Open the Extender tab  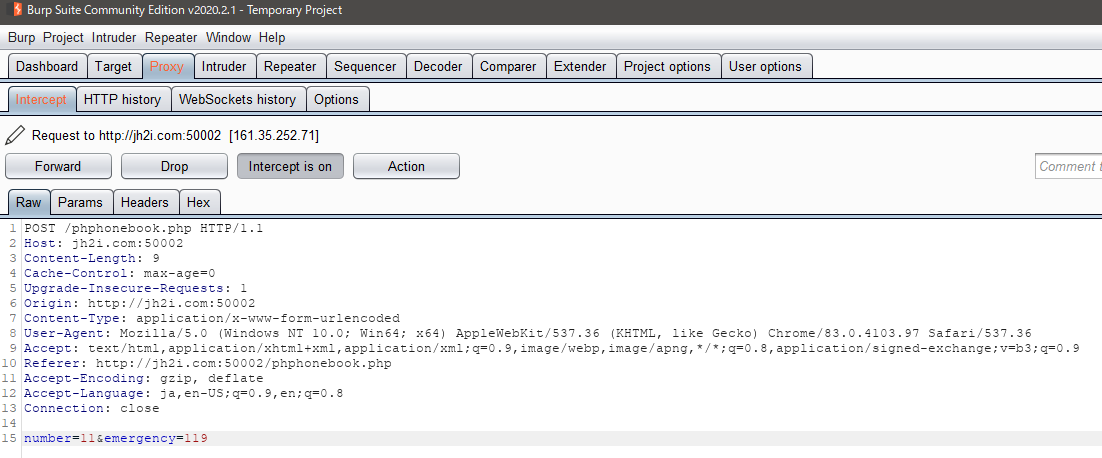point(580,67)
